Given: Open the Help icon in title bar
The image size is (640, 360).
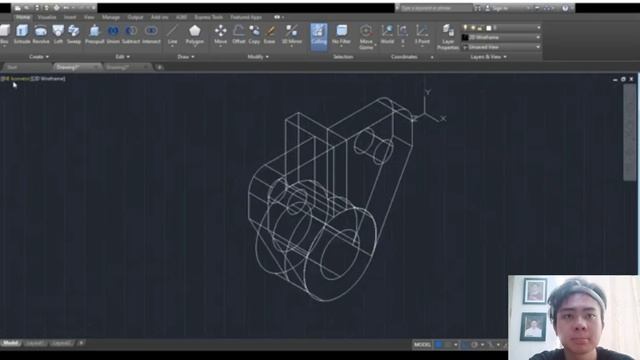Looking at the screenshot, I should 565,8.
